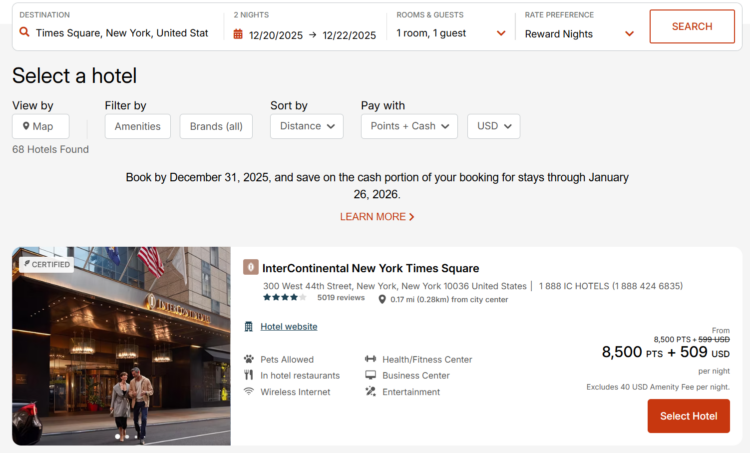This screenshot has width=750, height=453.
Task: Open the calendar icon for dates
Action: [238, 34]
